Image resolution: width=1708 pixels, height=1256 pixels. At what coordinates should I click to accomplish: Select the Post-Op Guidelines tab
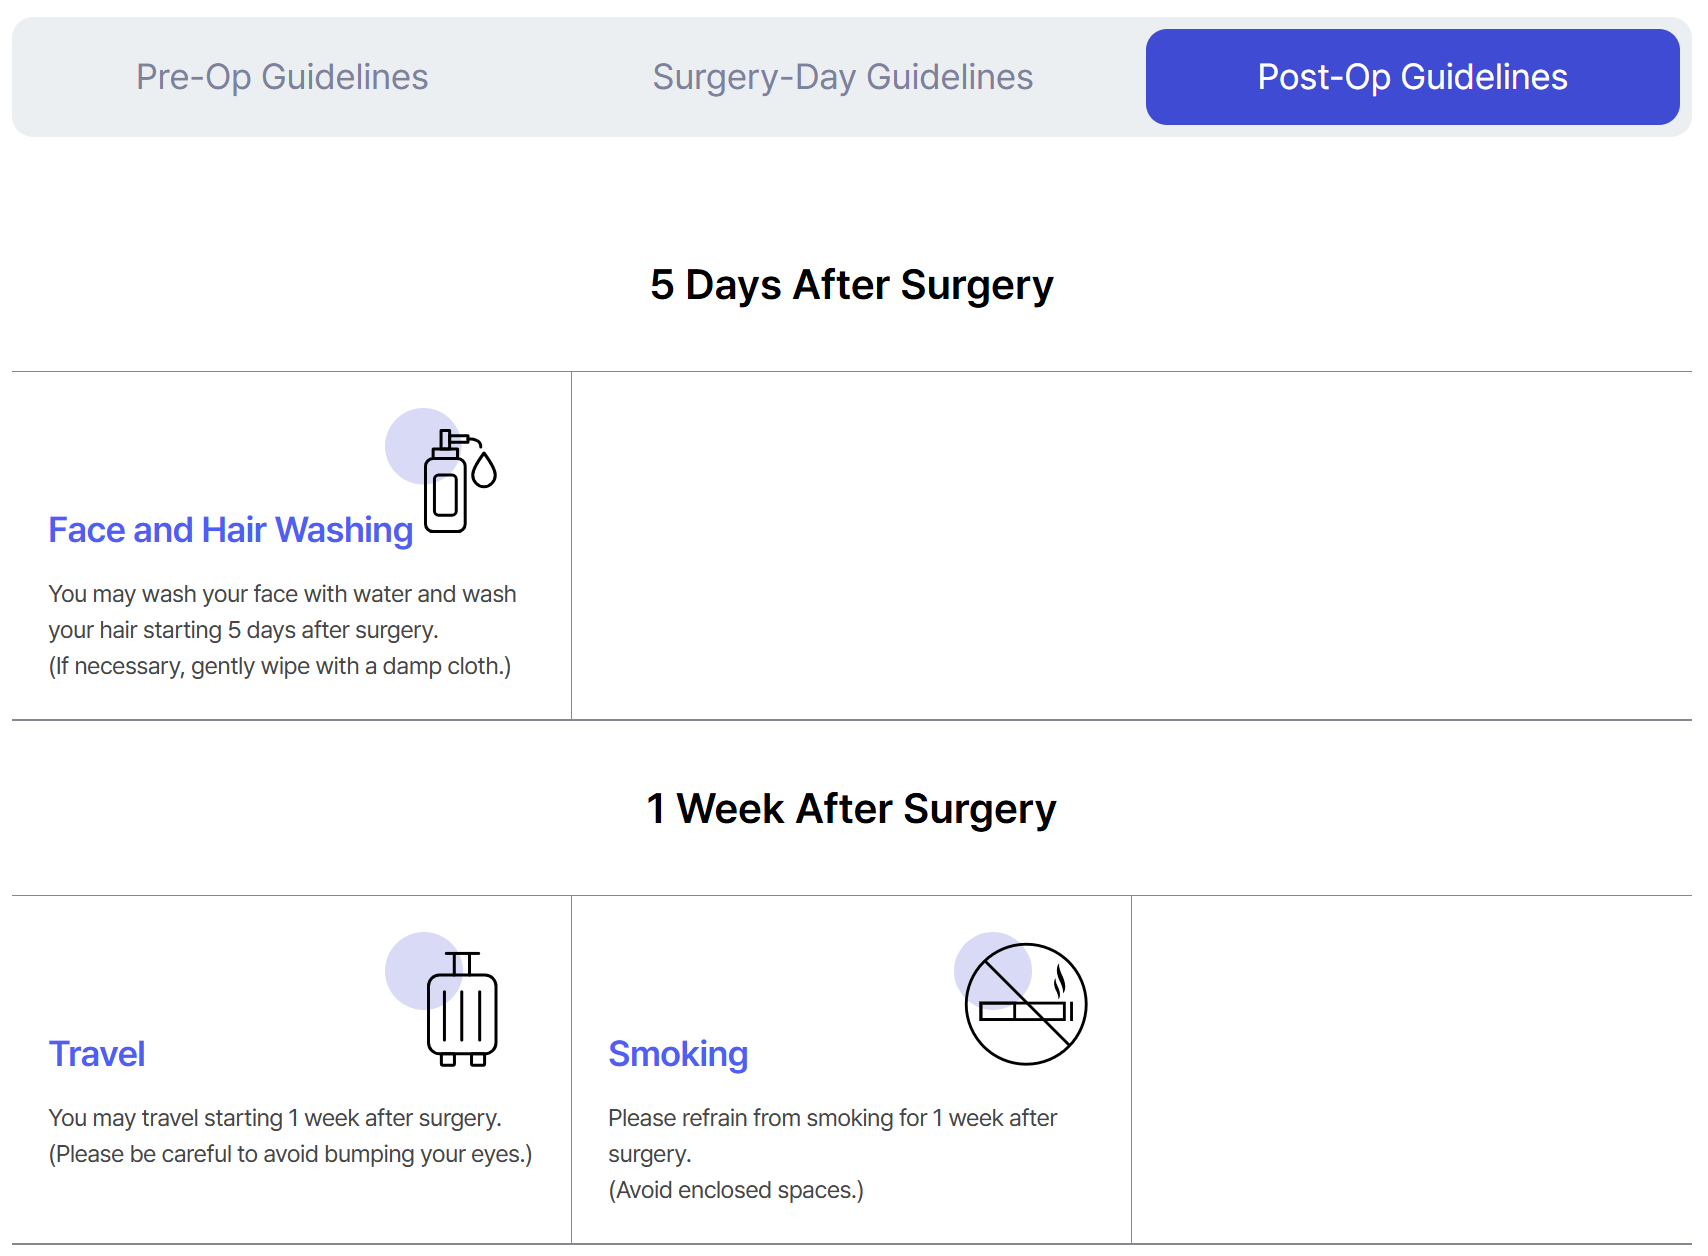coord(1412,77)
